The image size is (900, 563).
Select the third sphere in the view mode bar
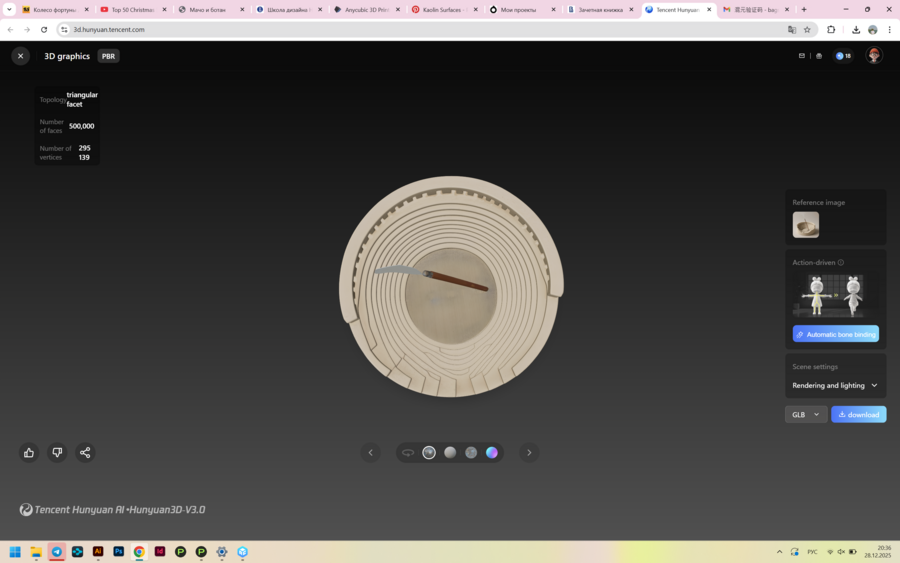[x=471, y=453]
